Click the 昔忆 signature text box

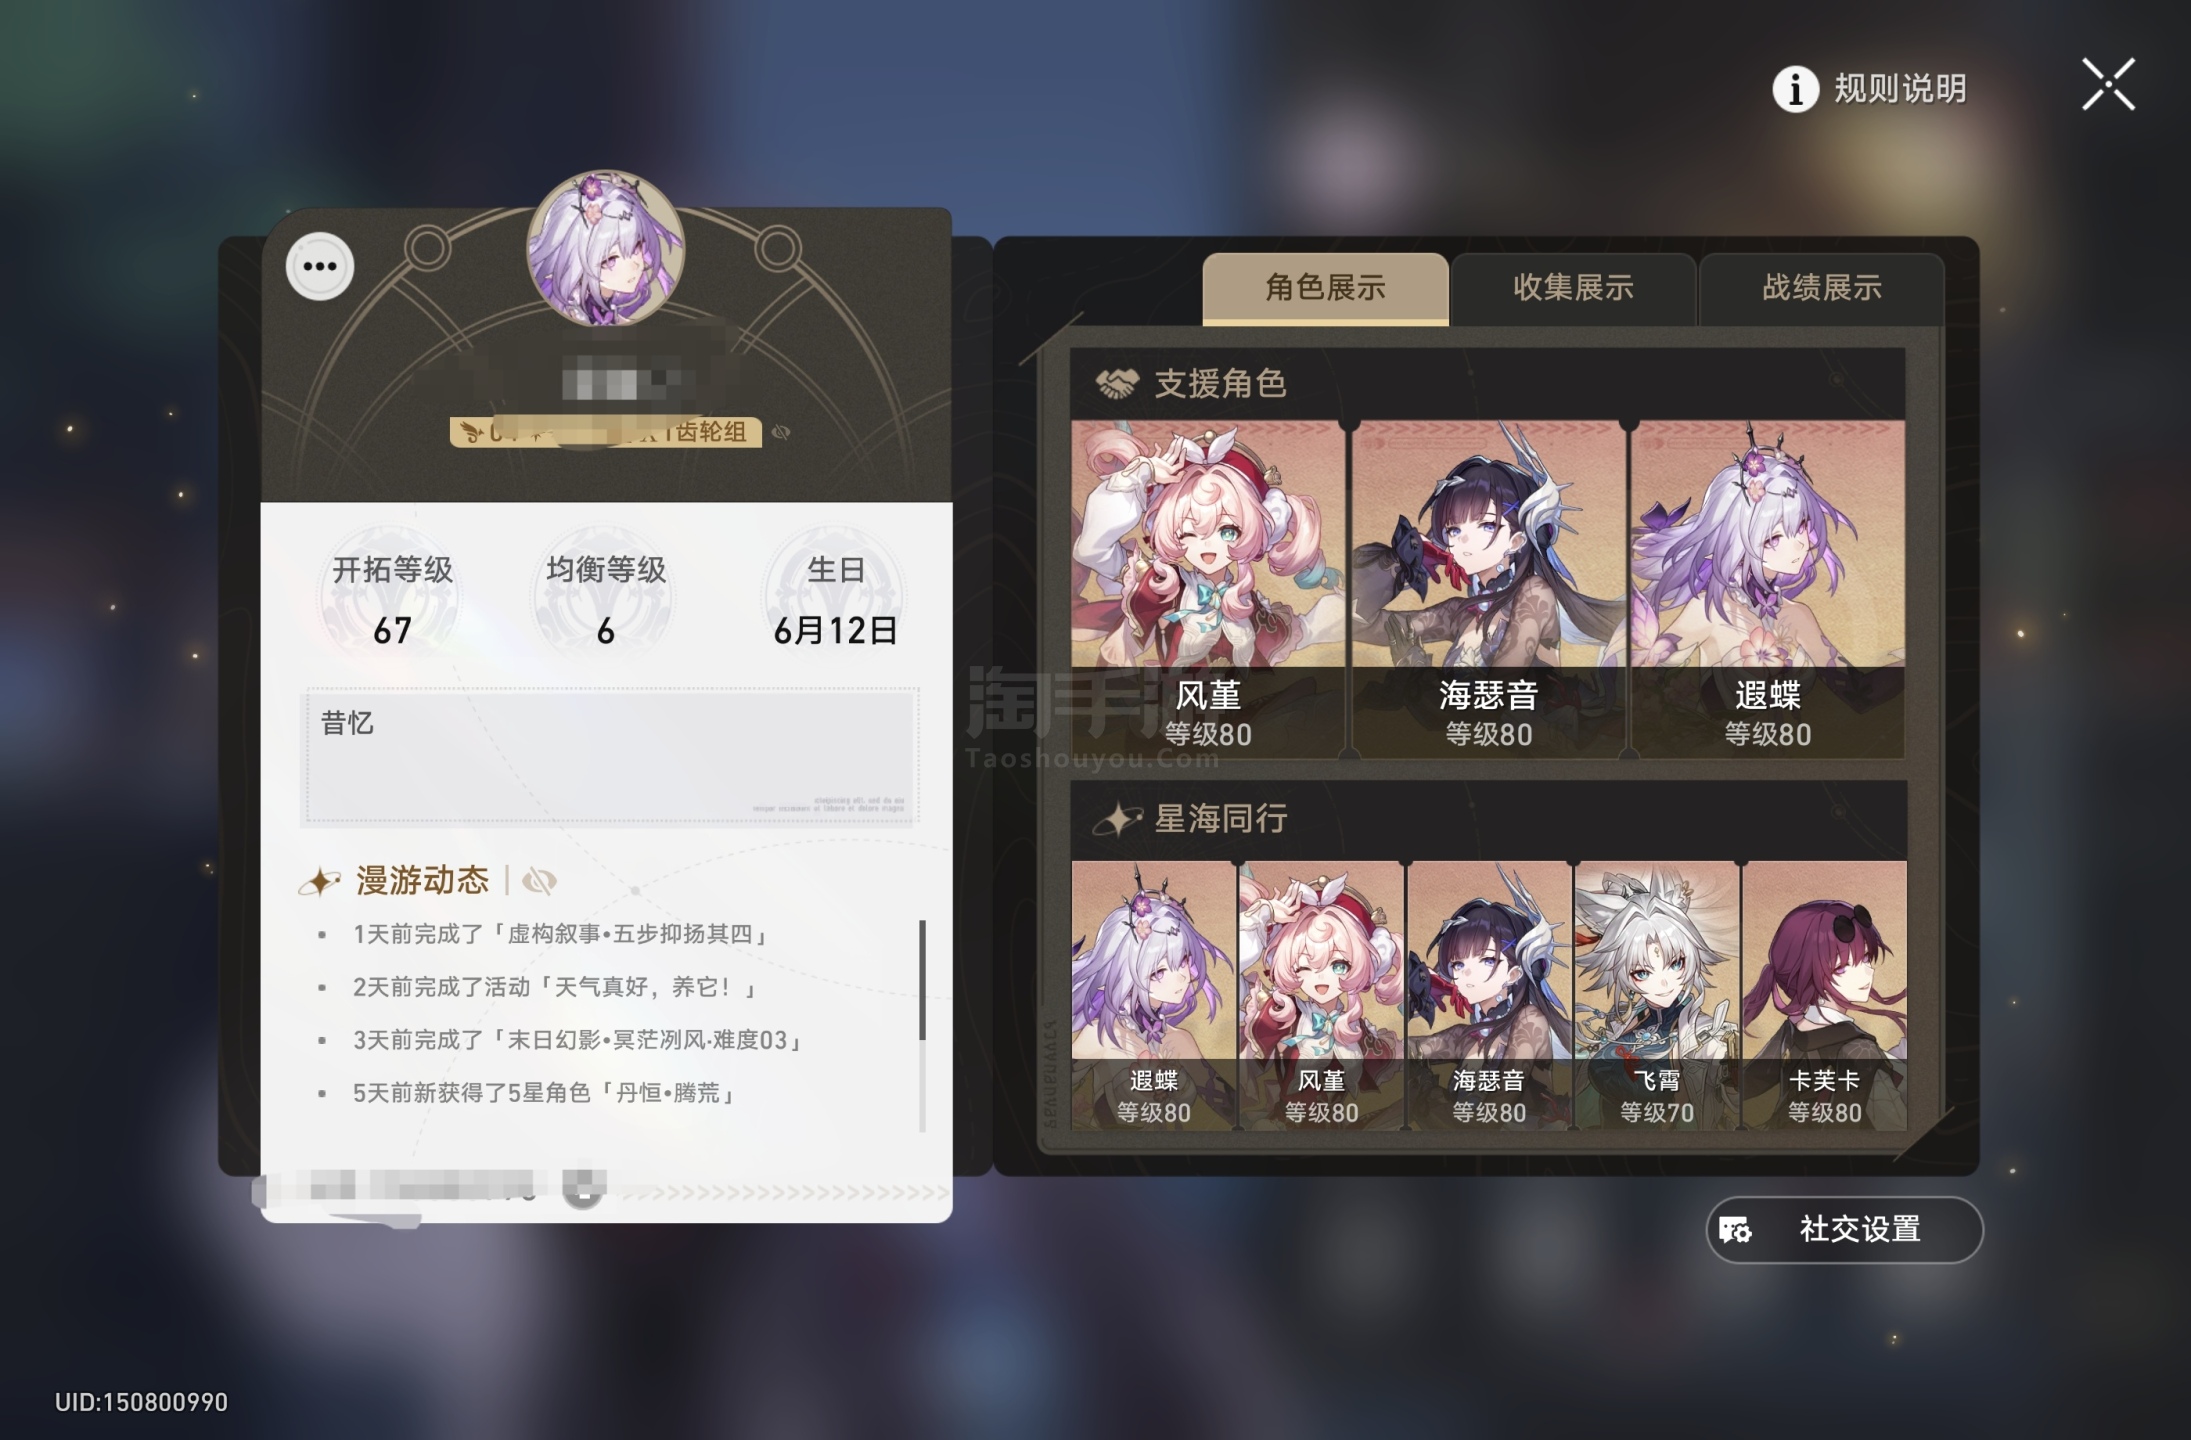[610, 757]
